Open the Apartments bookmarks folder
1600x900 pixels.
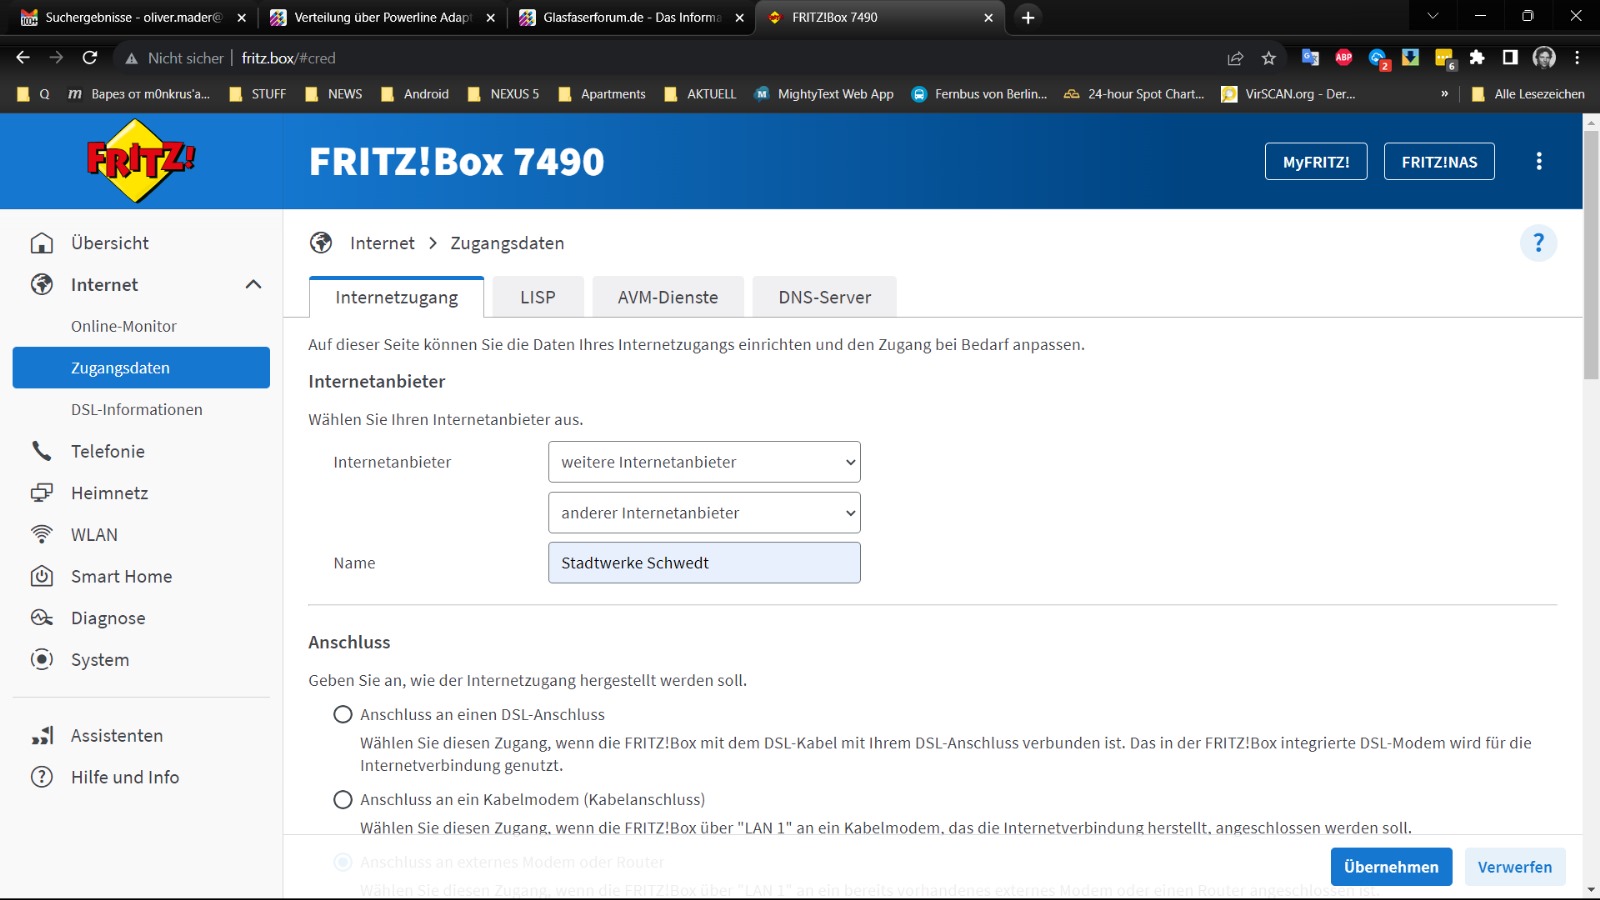tap(602, 94)
